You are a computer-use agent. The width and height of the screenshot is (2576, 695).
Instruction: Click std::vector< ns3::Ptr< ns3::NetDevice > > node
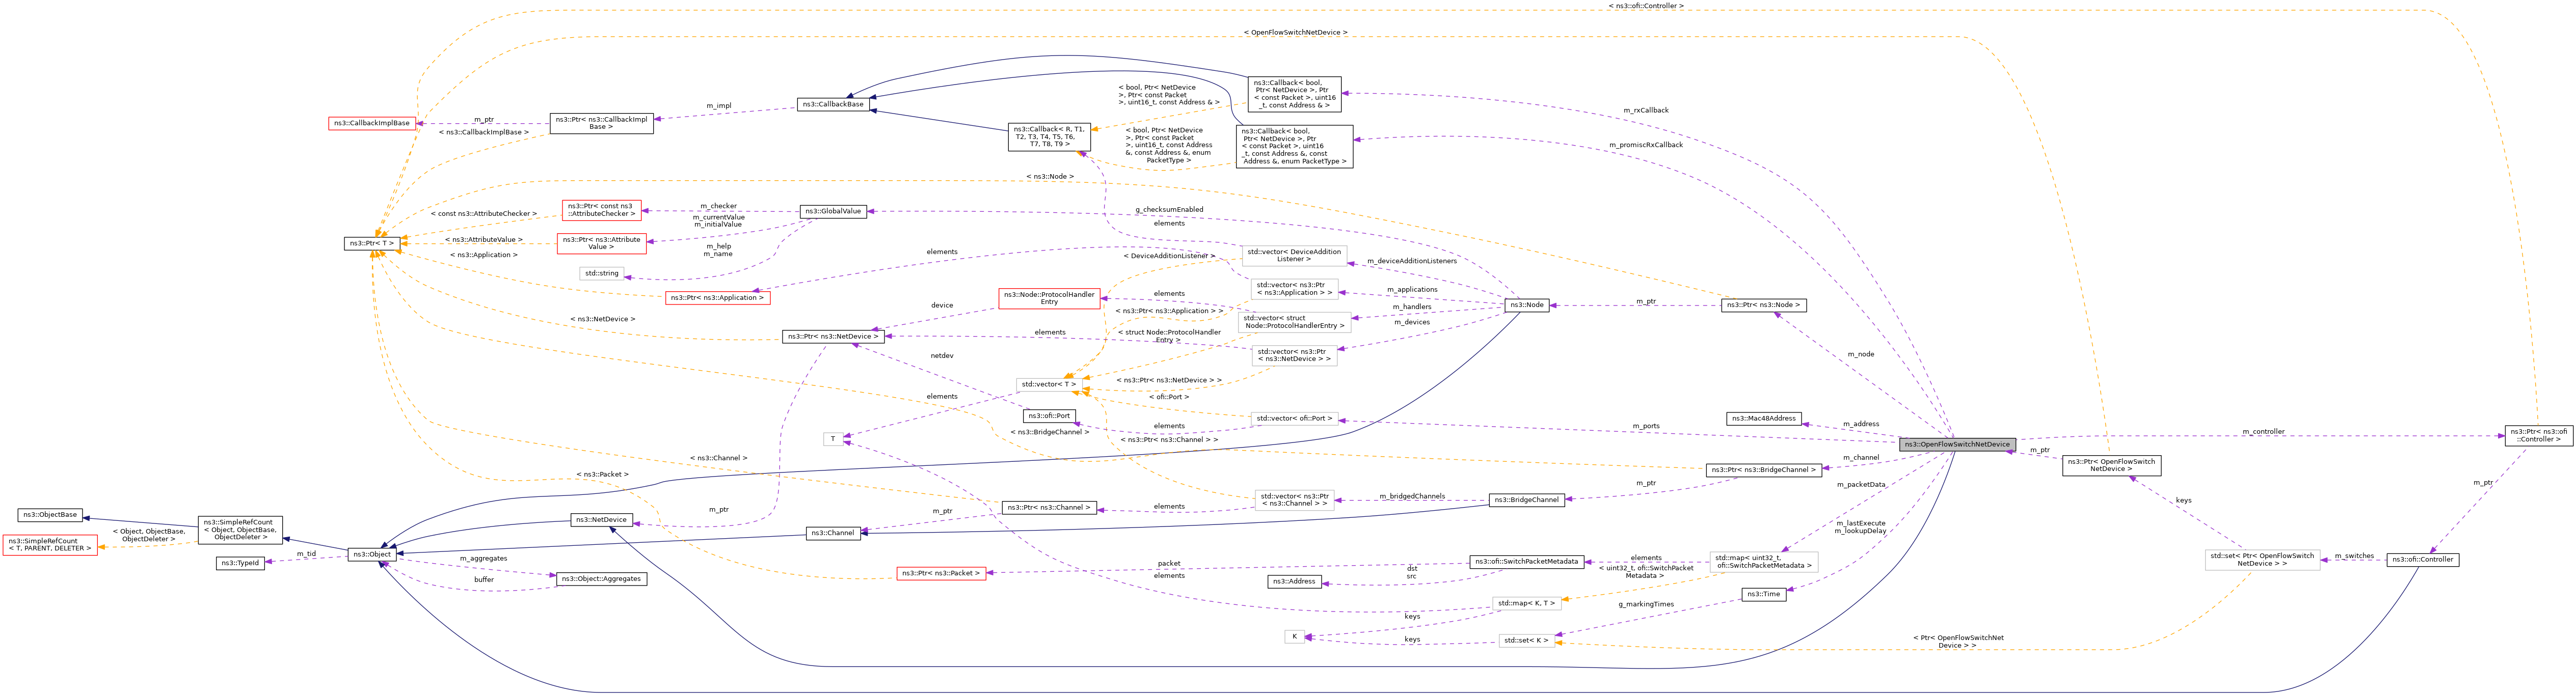(1294, 356)
